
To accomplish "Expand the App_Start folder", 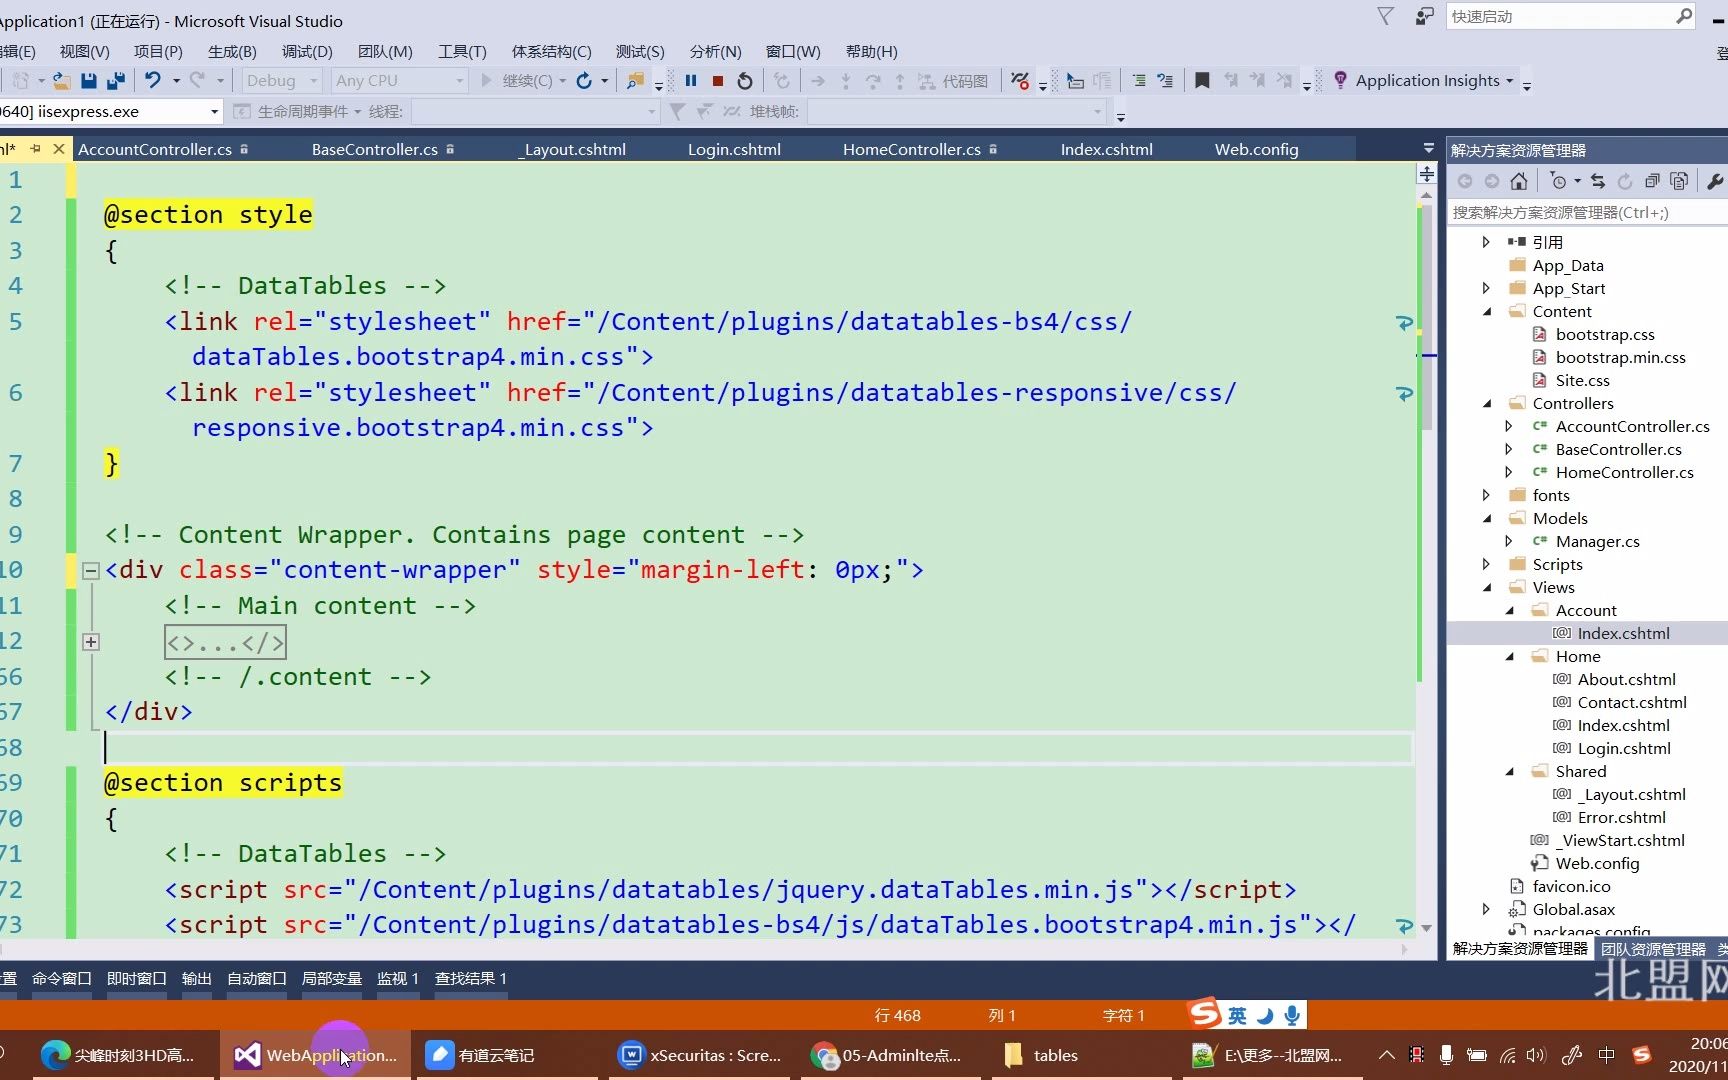I will click(x=1486, y=288).
